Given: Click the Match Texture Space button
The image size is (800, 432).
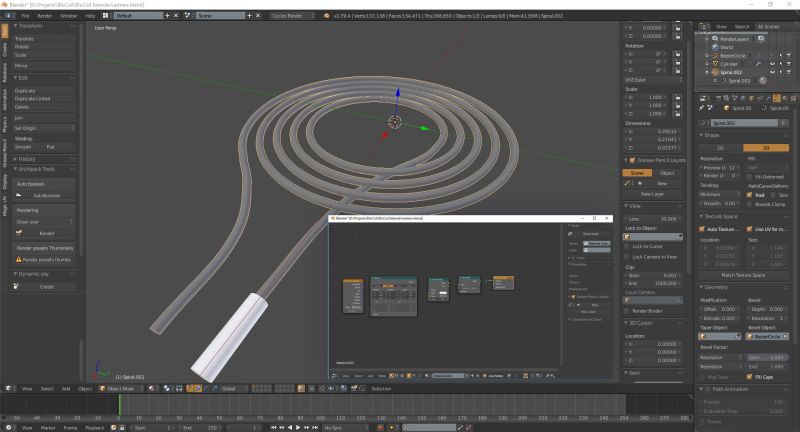Looking at the screenshot, I should click(x=743, y=275).
